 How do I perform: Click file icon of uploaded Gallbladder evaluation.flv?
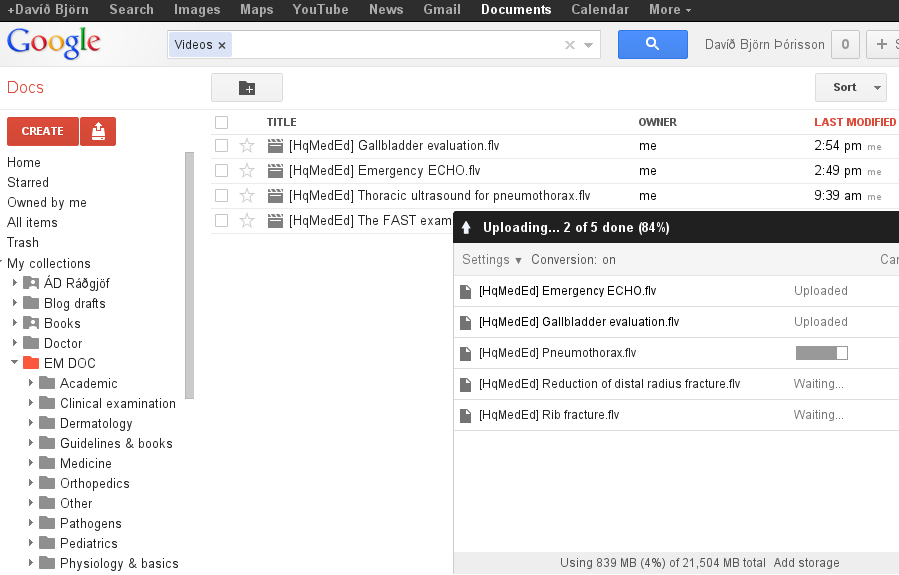click(x=466, y=322)
